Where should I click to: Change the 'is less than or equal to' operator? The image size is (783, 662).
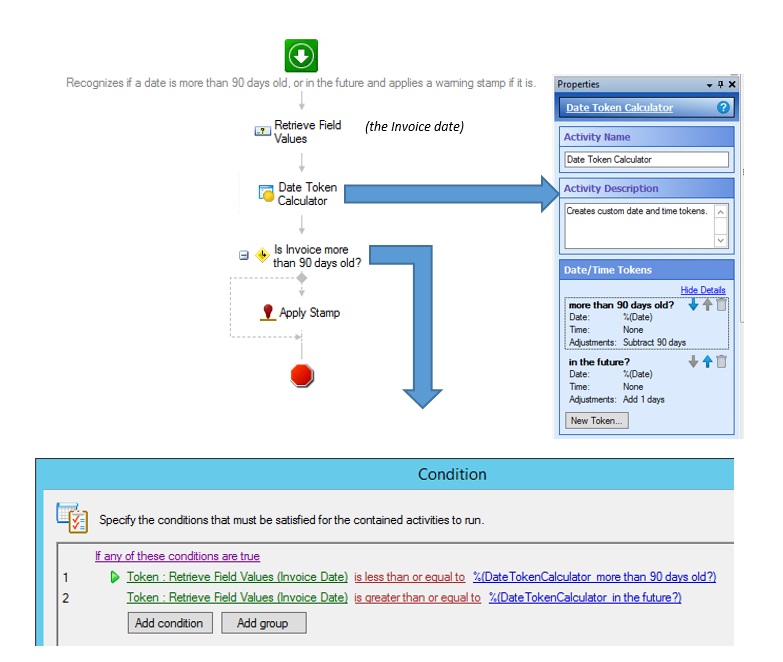coord(409,577)
